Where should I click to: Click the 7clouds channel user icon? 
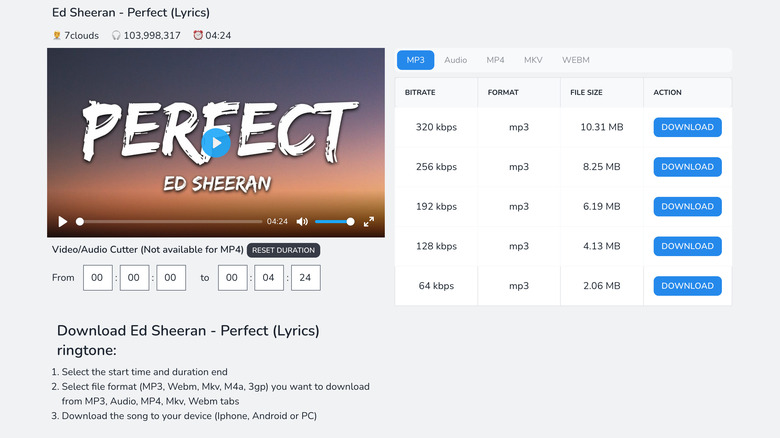pos(57,35)
